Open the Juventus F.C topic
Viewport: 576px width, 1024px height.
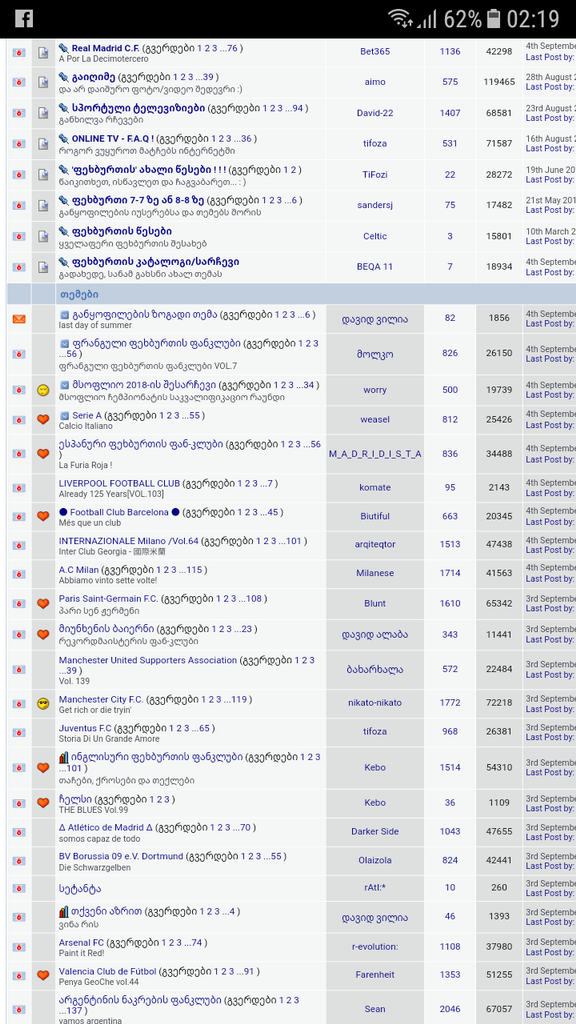(85, 728)
